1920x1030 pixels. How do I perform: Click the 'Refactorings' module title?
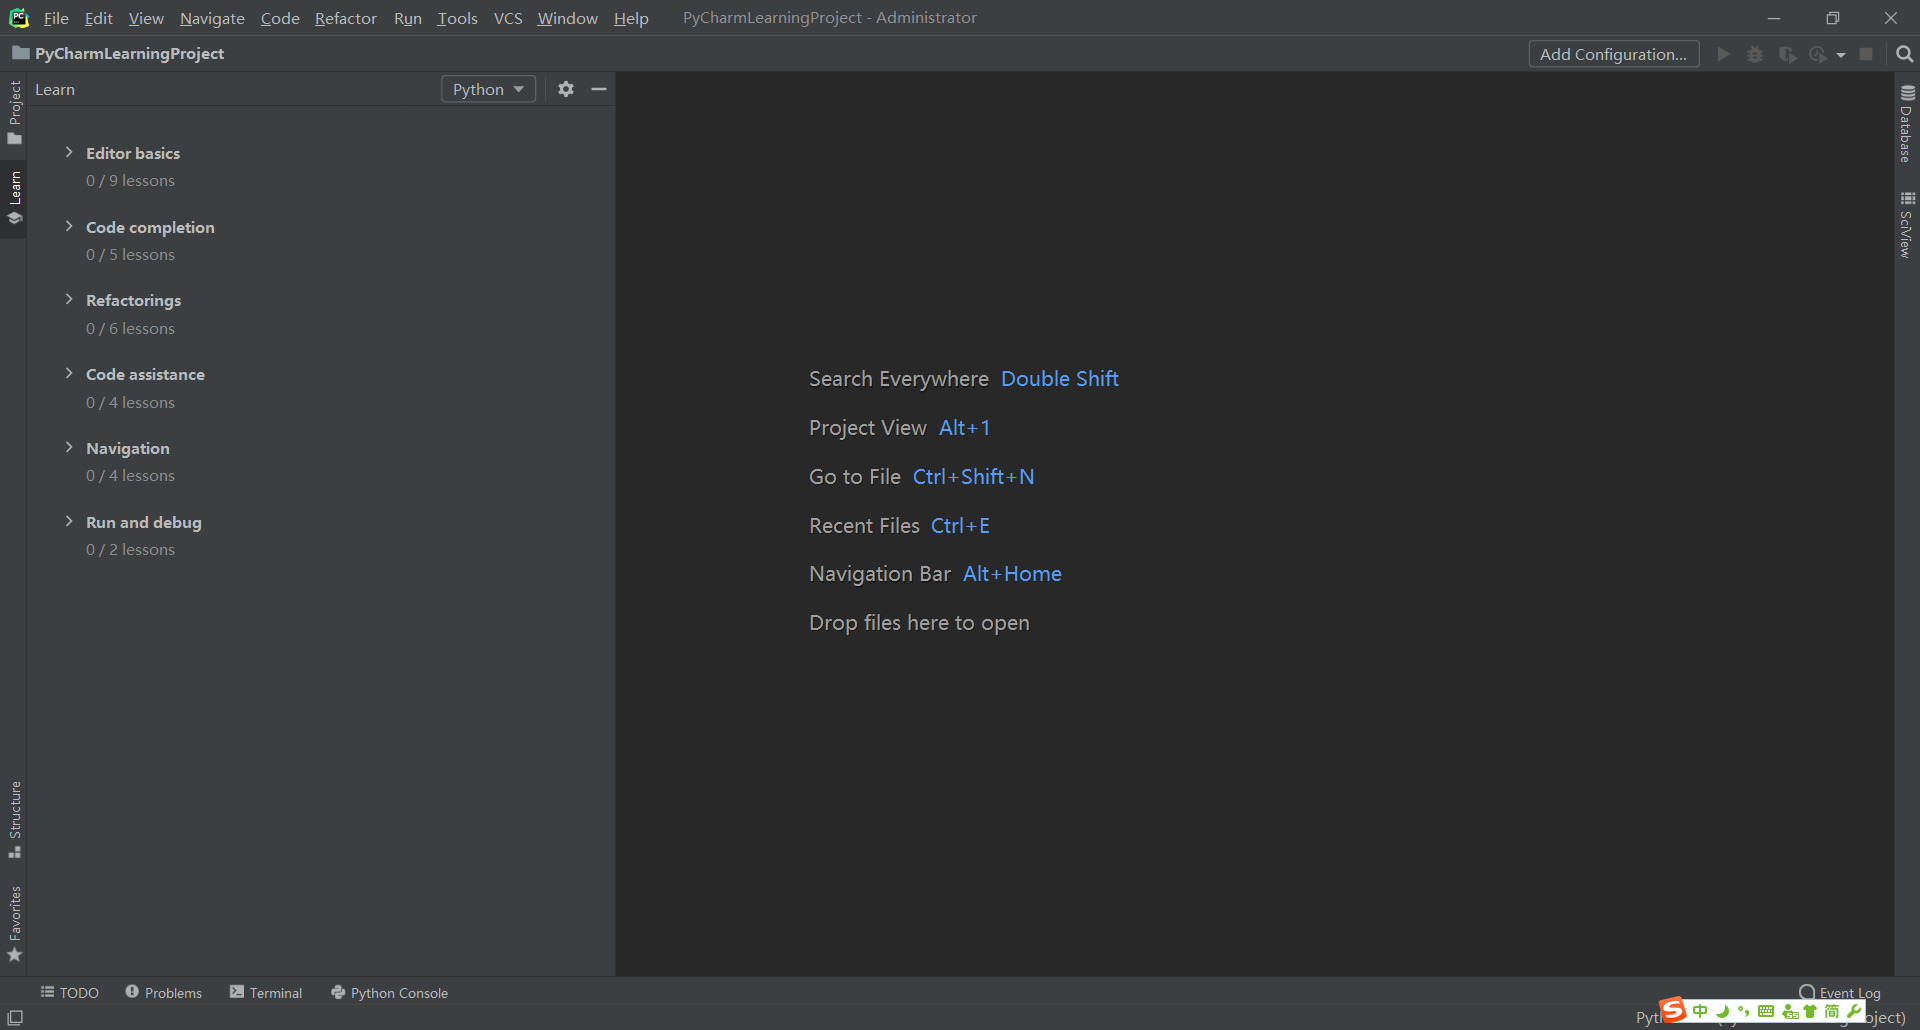tap(133, 300)
